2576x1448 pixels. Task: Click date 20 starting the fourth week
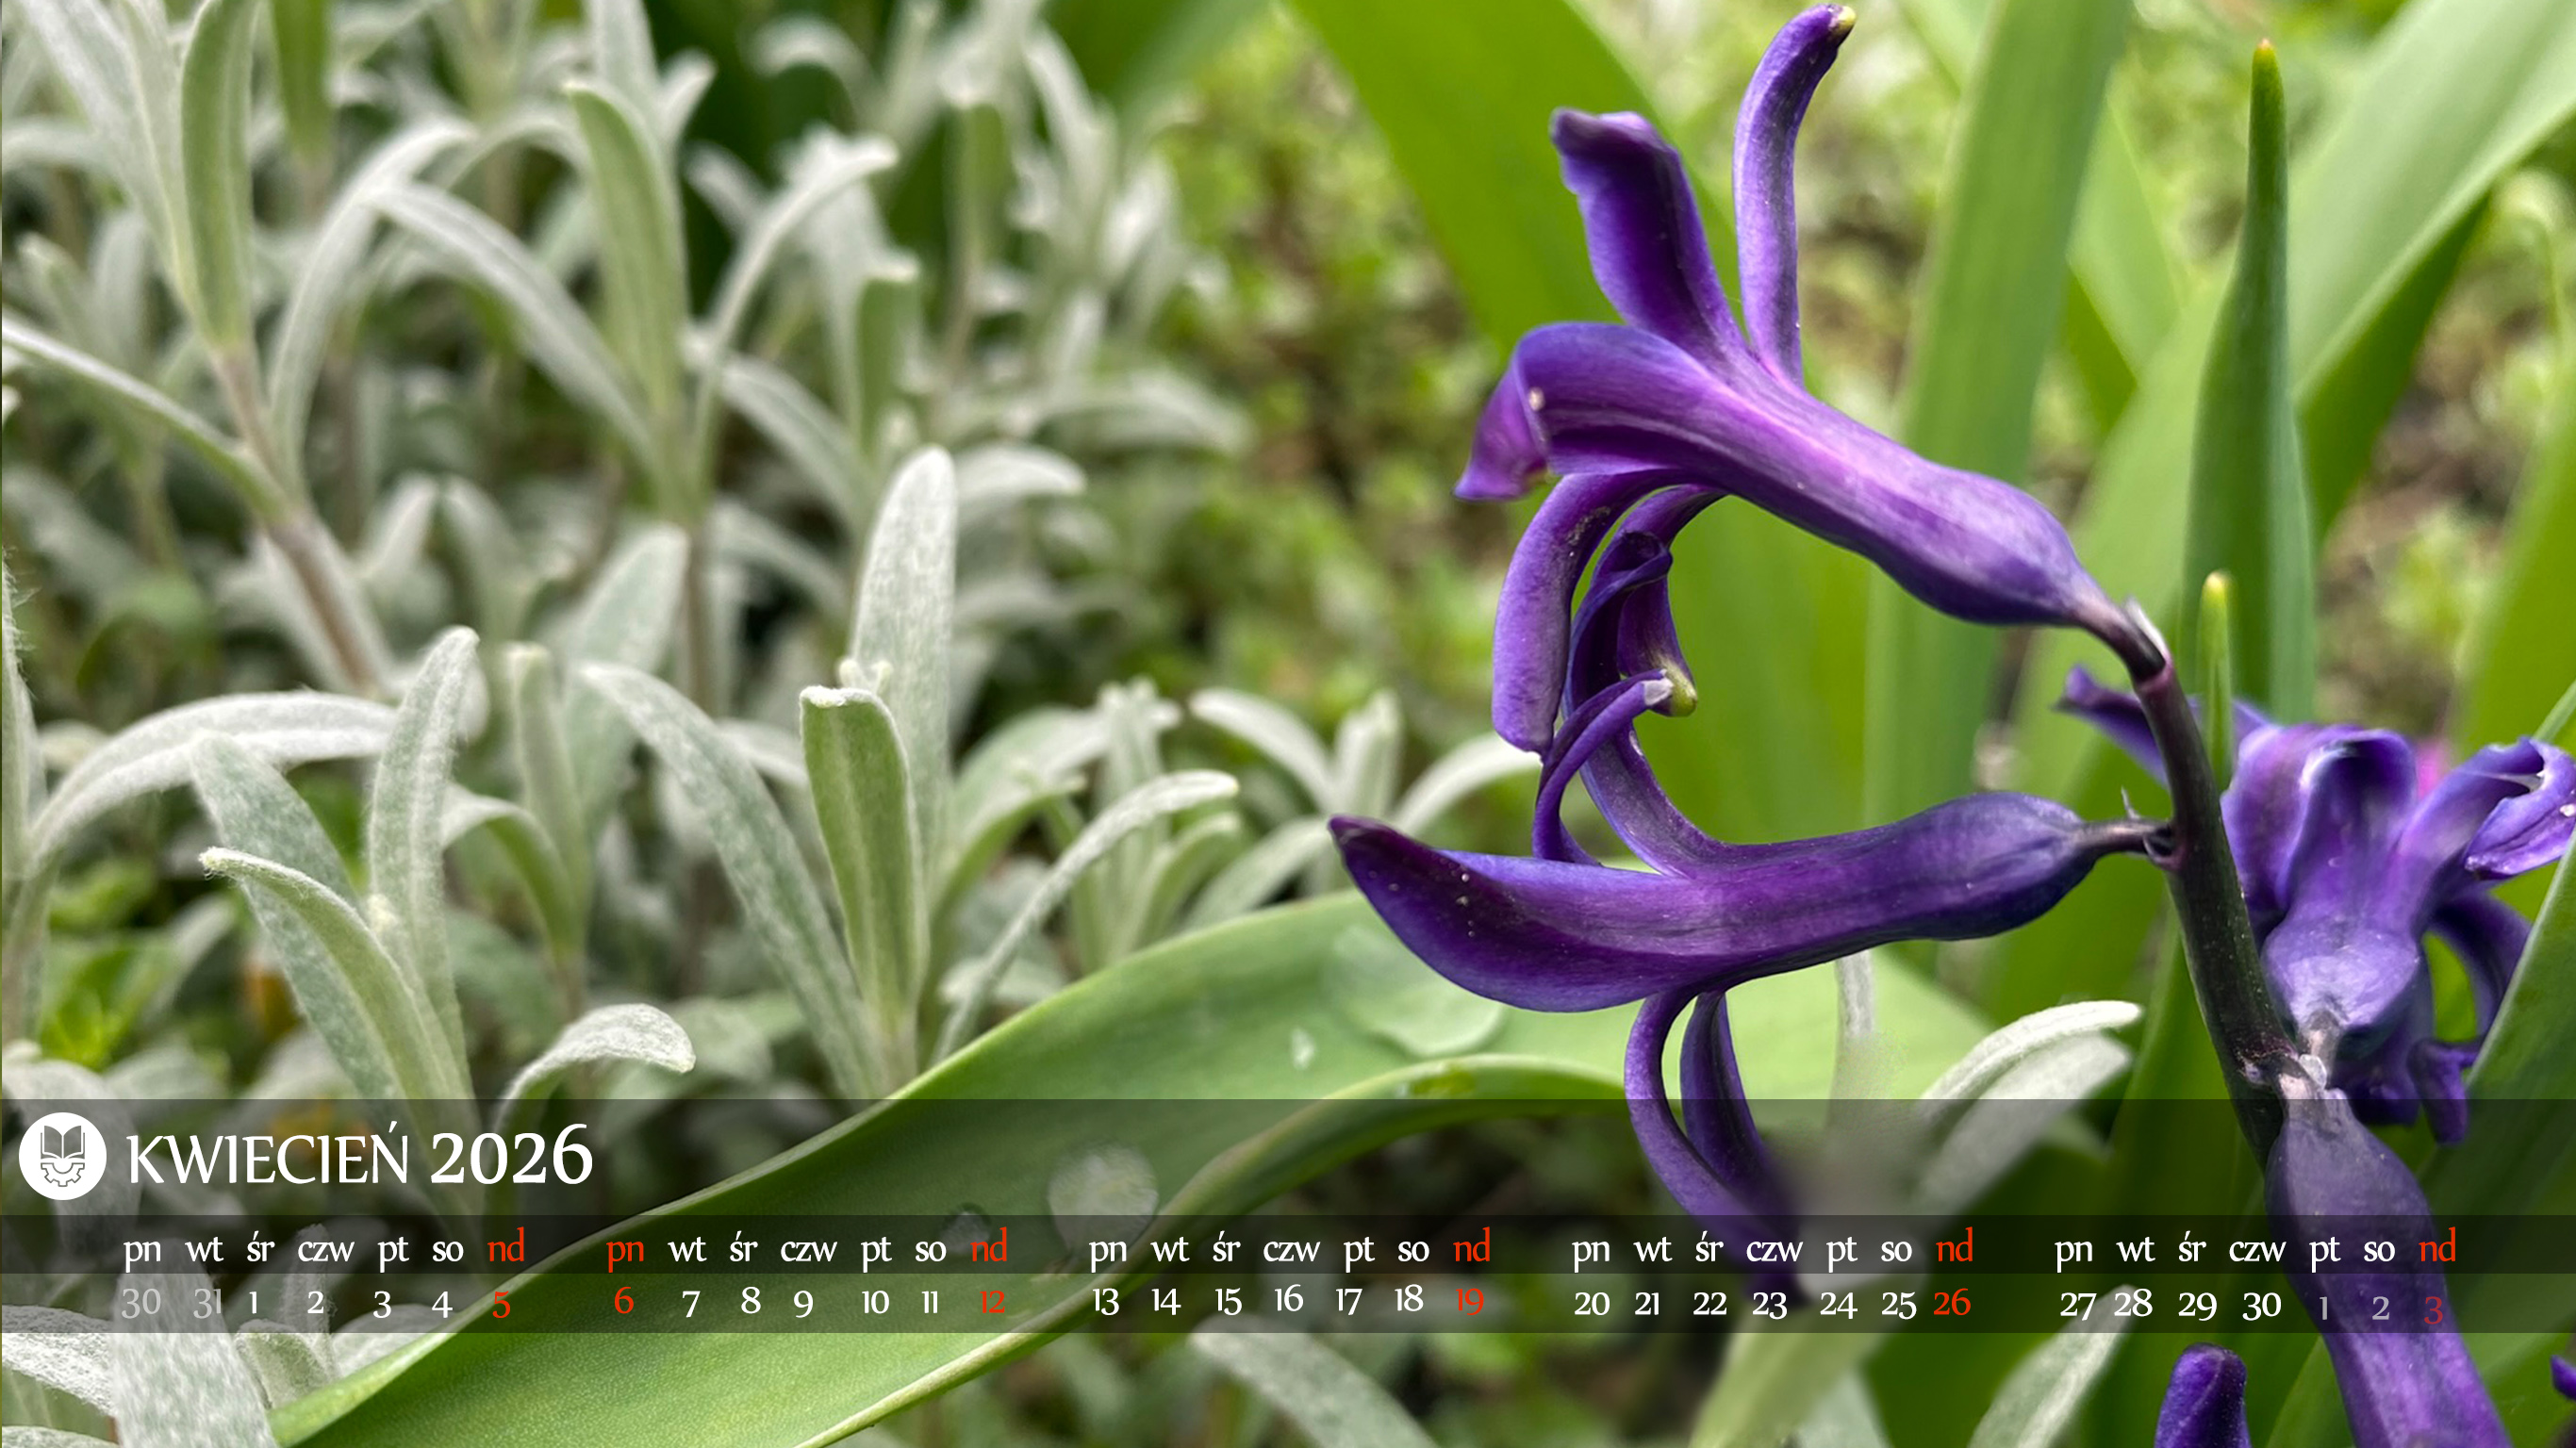(x=1591, y=1304)
